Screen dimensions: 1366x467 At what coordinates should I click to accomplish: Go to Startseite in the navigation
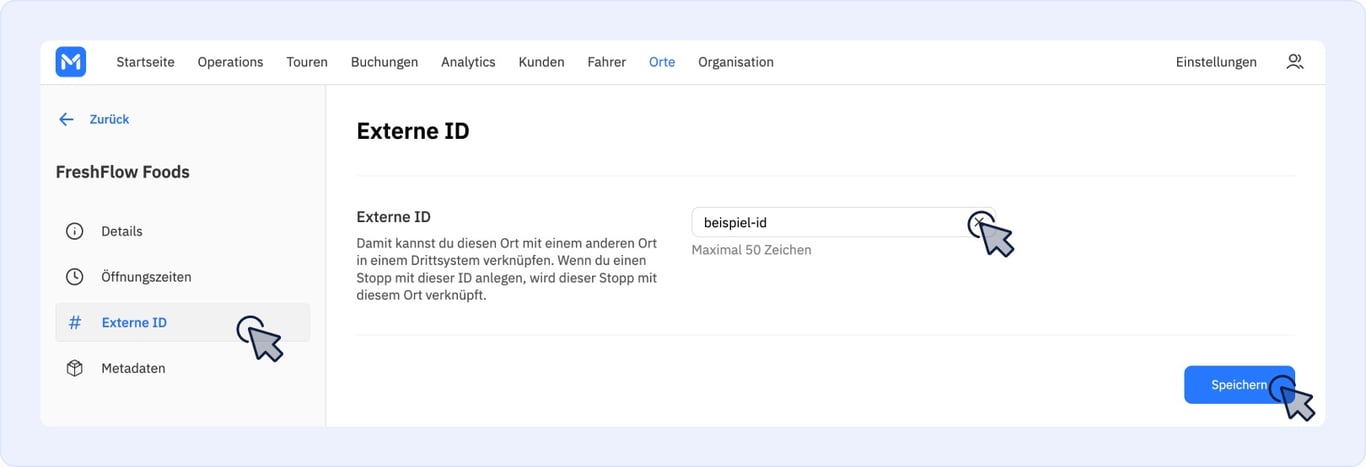[x=145, y=62]
